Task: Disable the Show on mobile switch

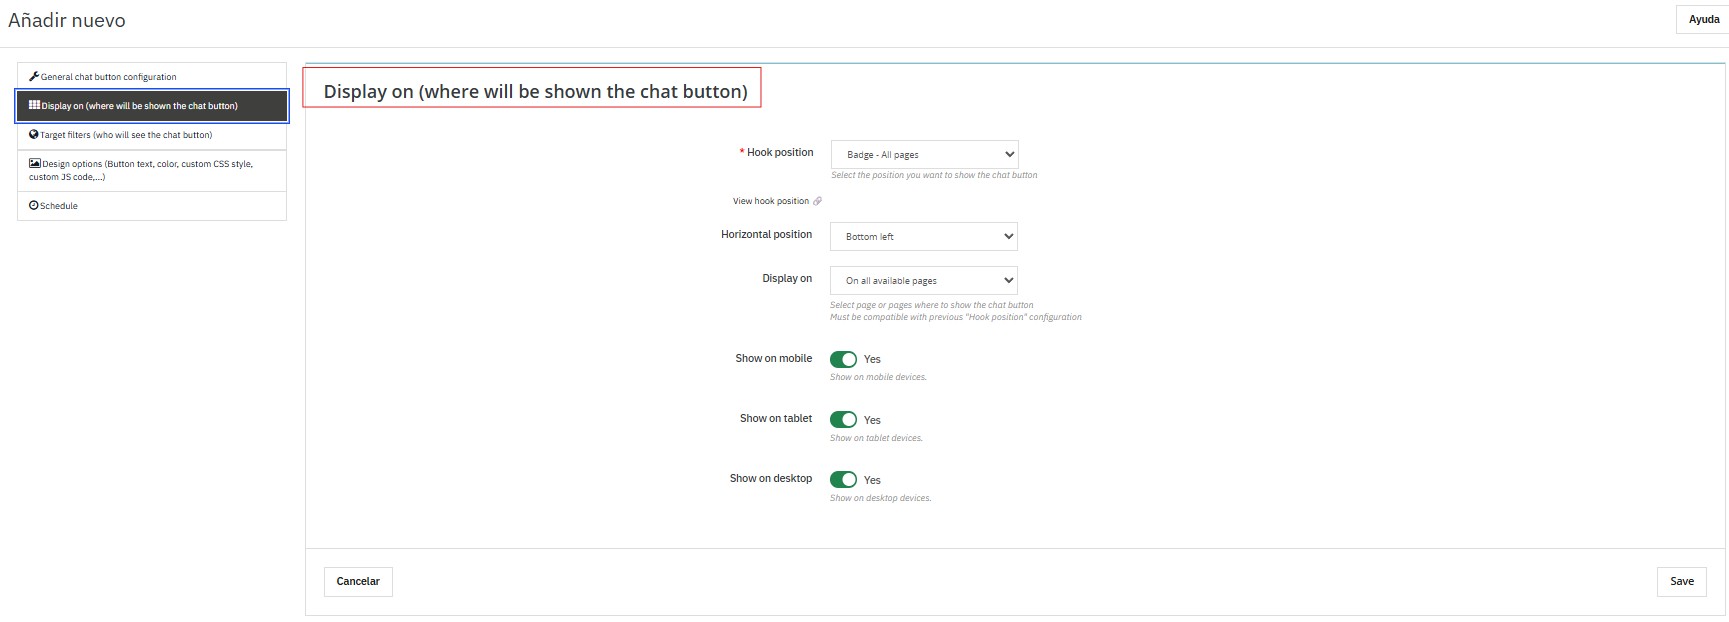Action: tap(843, 359)
